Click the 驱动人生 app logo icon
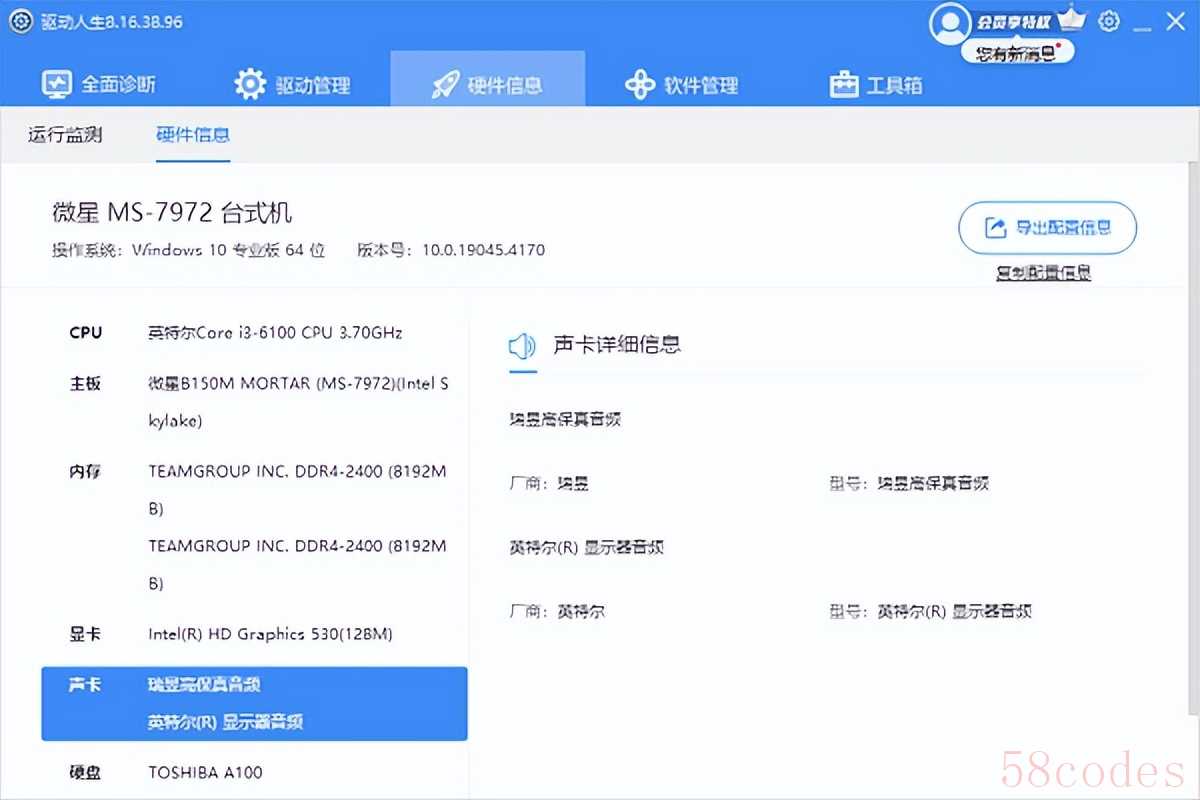The height and width of the screenshot is (800, 1200). coord(21,21)
